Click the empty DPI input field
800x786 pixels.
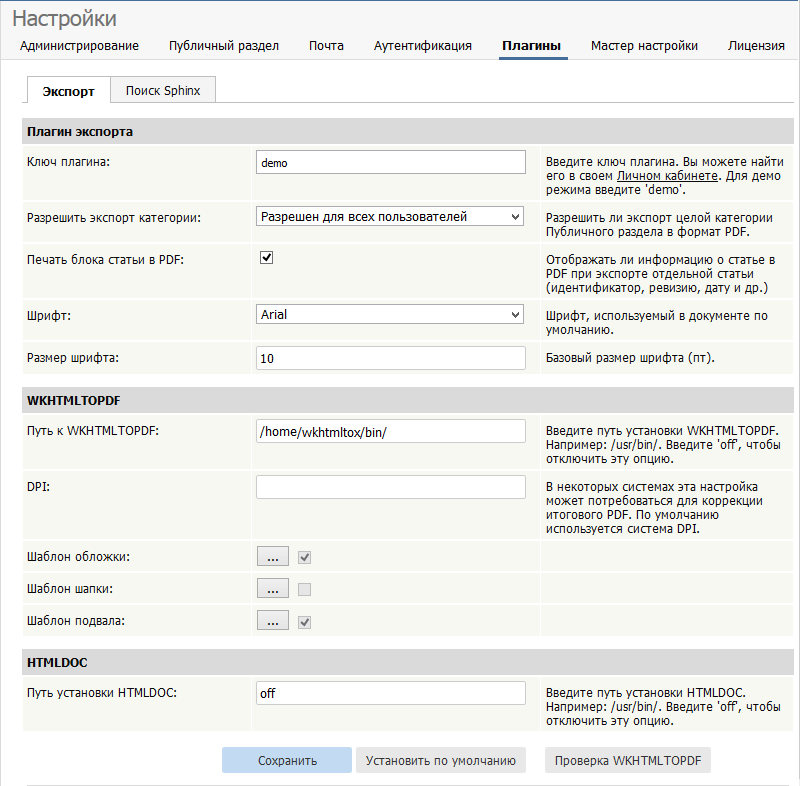pyautogui.click(x=391, y=487)
